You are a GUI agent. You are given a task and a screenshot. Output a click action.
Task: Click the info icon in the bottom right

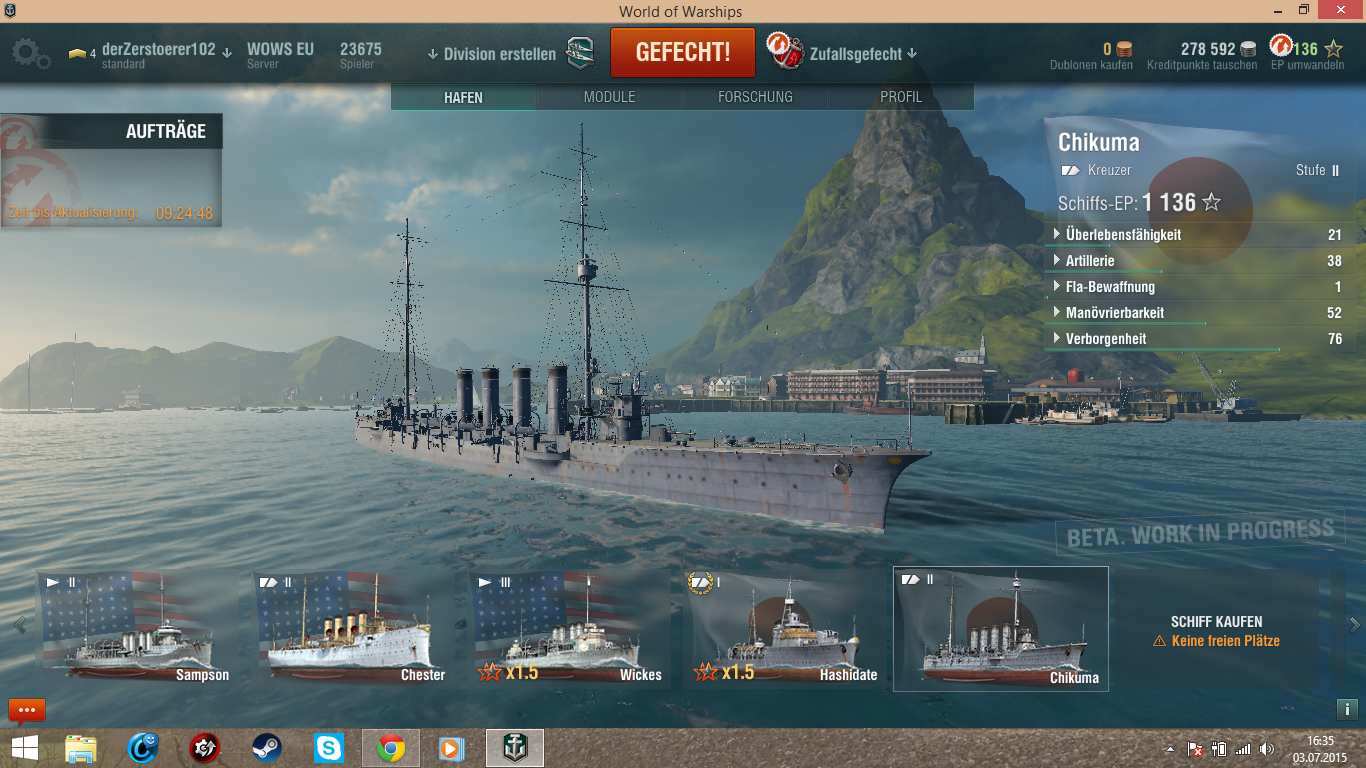[x=1346, y=709]
